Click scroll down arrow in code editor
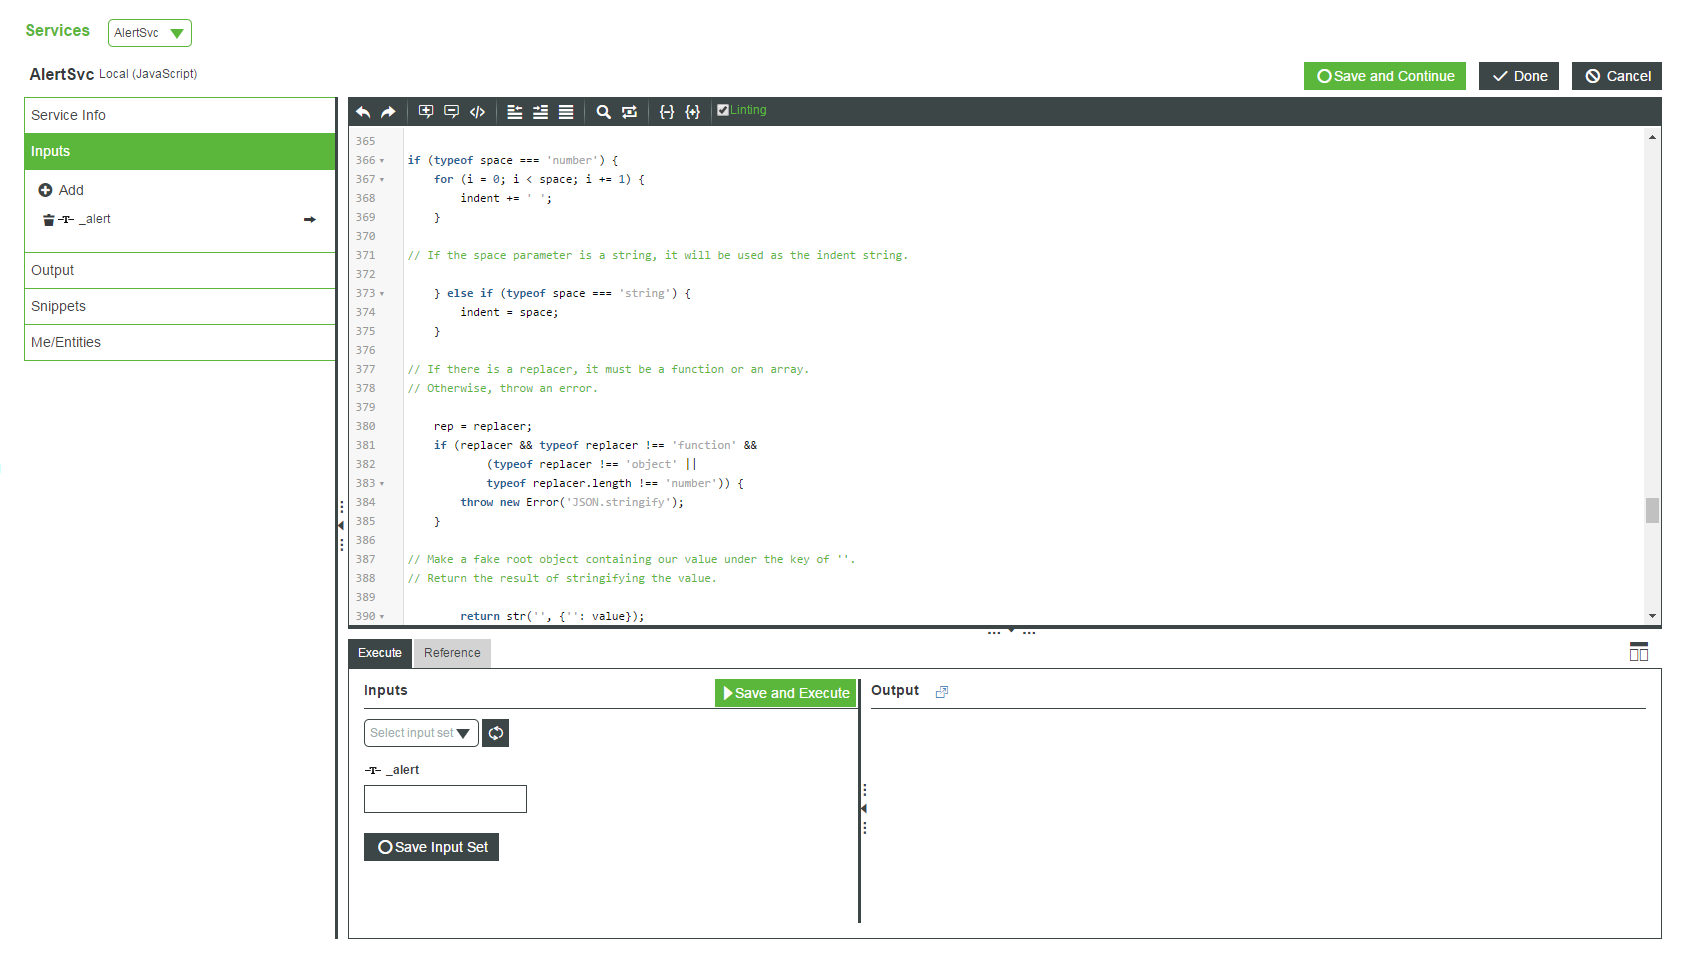The height and width of the screenshot is (972, 1685). [1653, 616]
